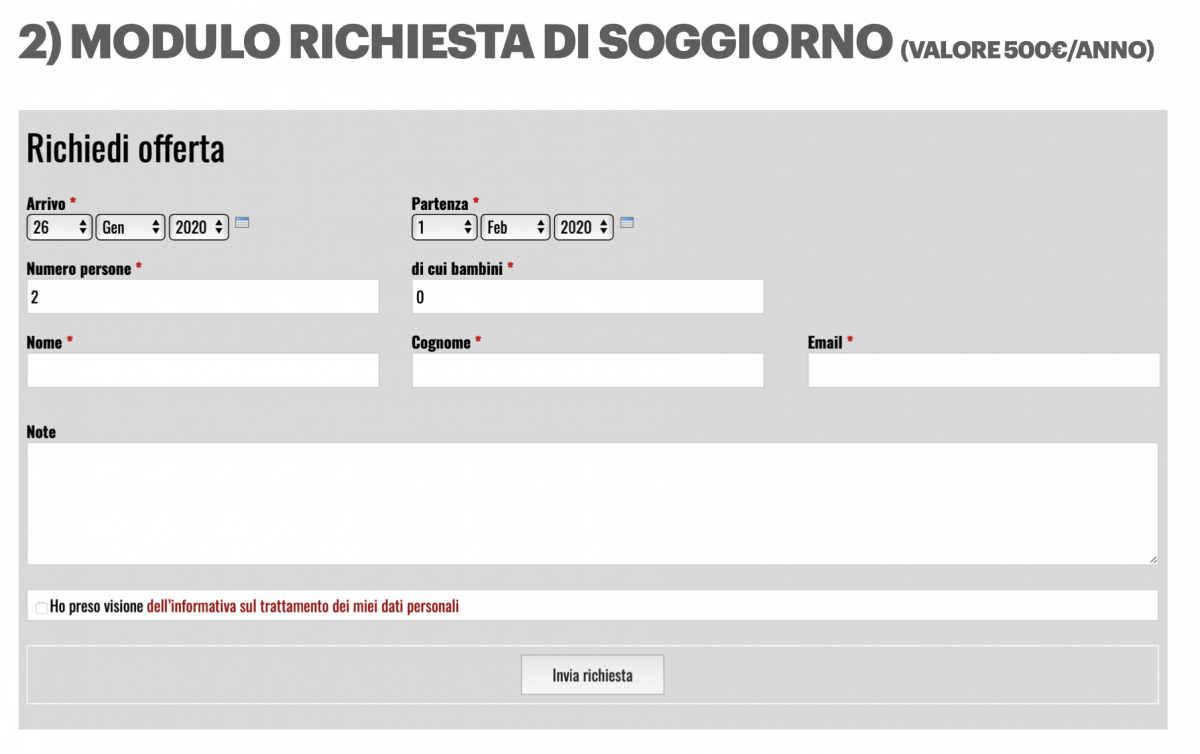Focus the Numero persone input field
Viewport: 1200px width, 754px height.
coord(203,297)
